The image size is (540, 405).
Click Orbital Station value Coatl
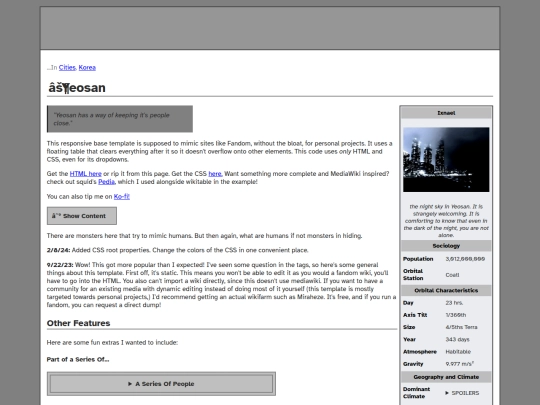coord(452,275)
